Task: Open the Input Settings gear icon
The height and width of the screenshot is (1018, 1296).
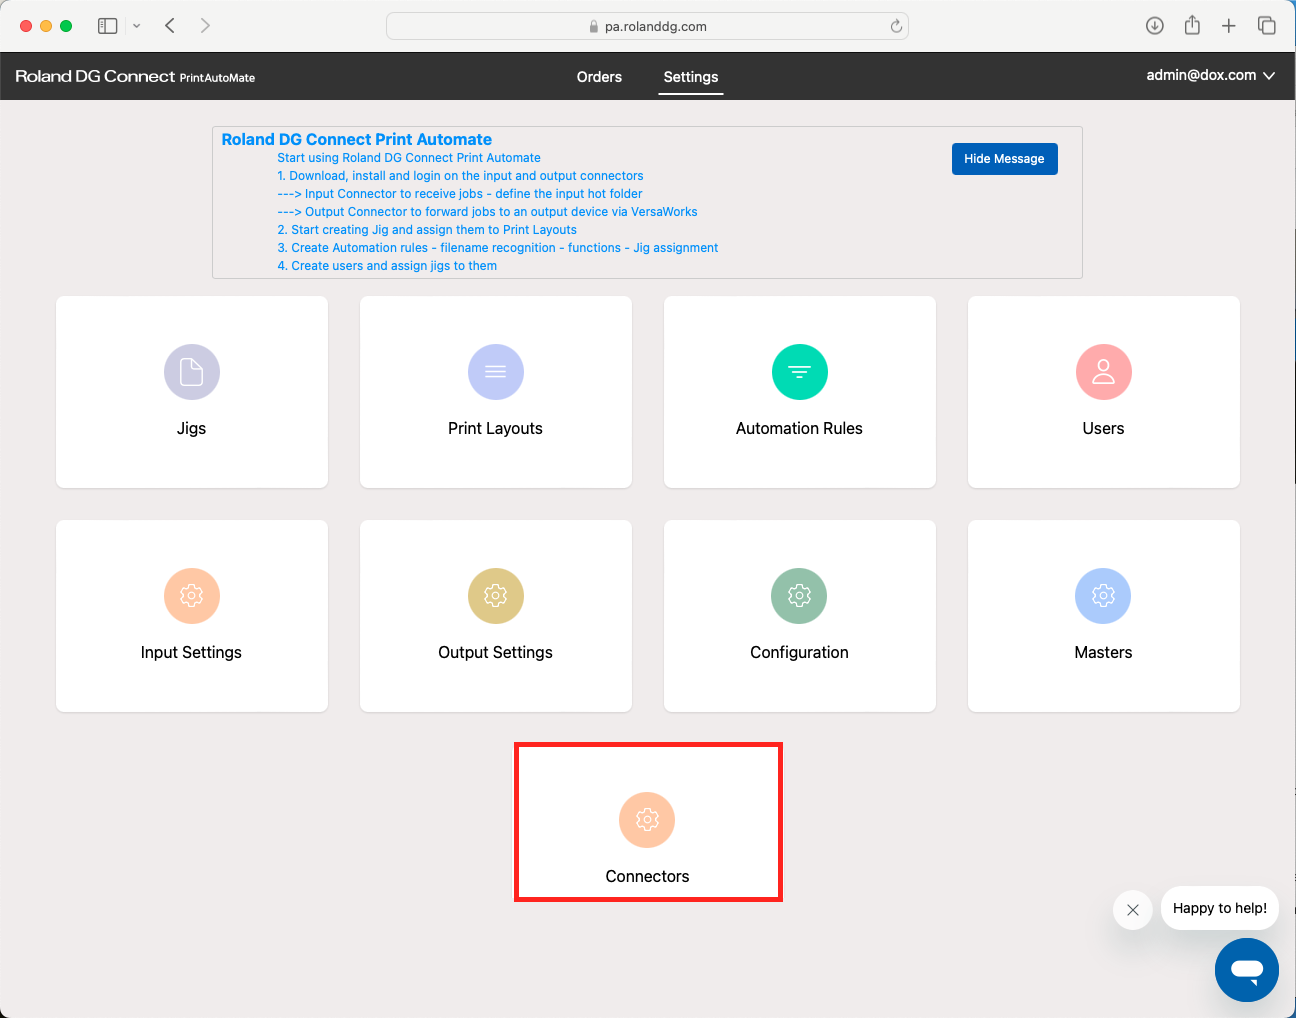Action: pos(191,596)
